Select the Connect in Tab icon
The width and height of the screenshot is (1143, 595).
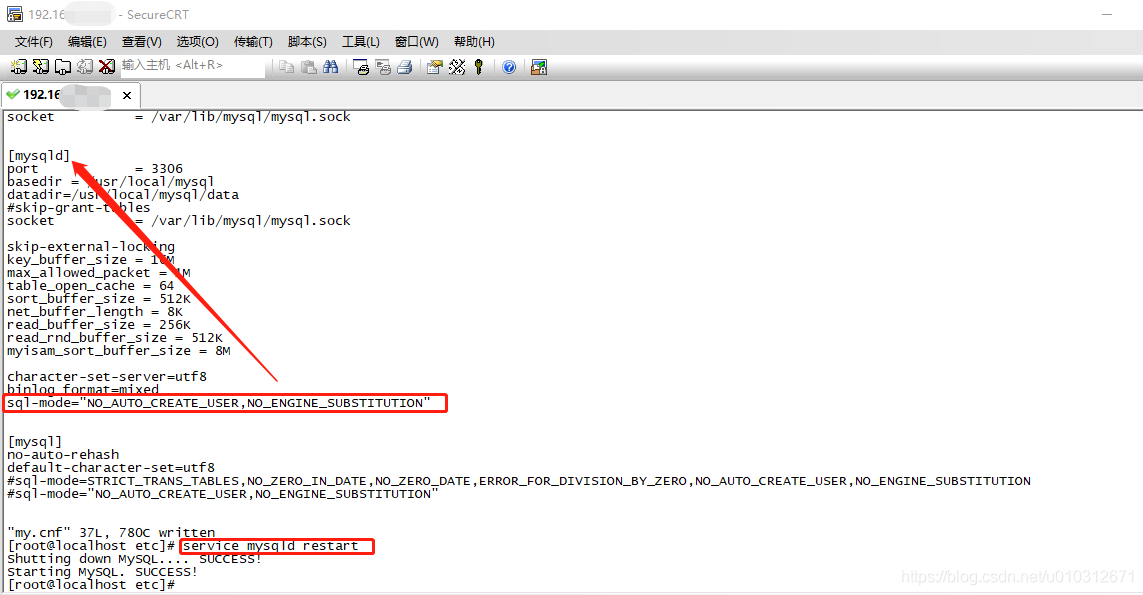tap(63, 66)
